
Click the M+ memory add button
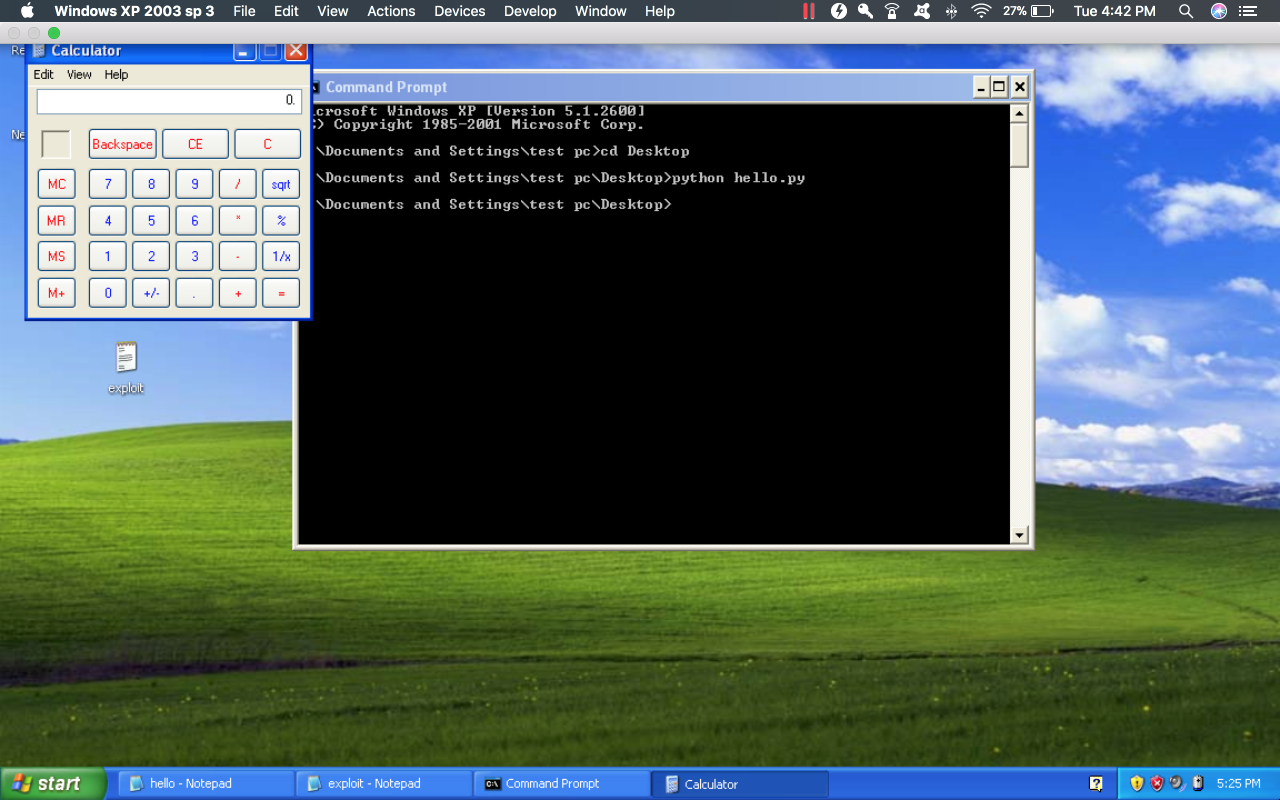point(56,293)
